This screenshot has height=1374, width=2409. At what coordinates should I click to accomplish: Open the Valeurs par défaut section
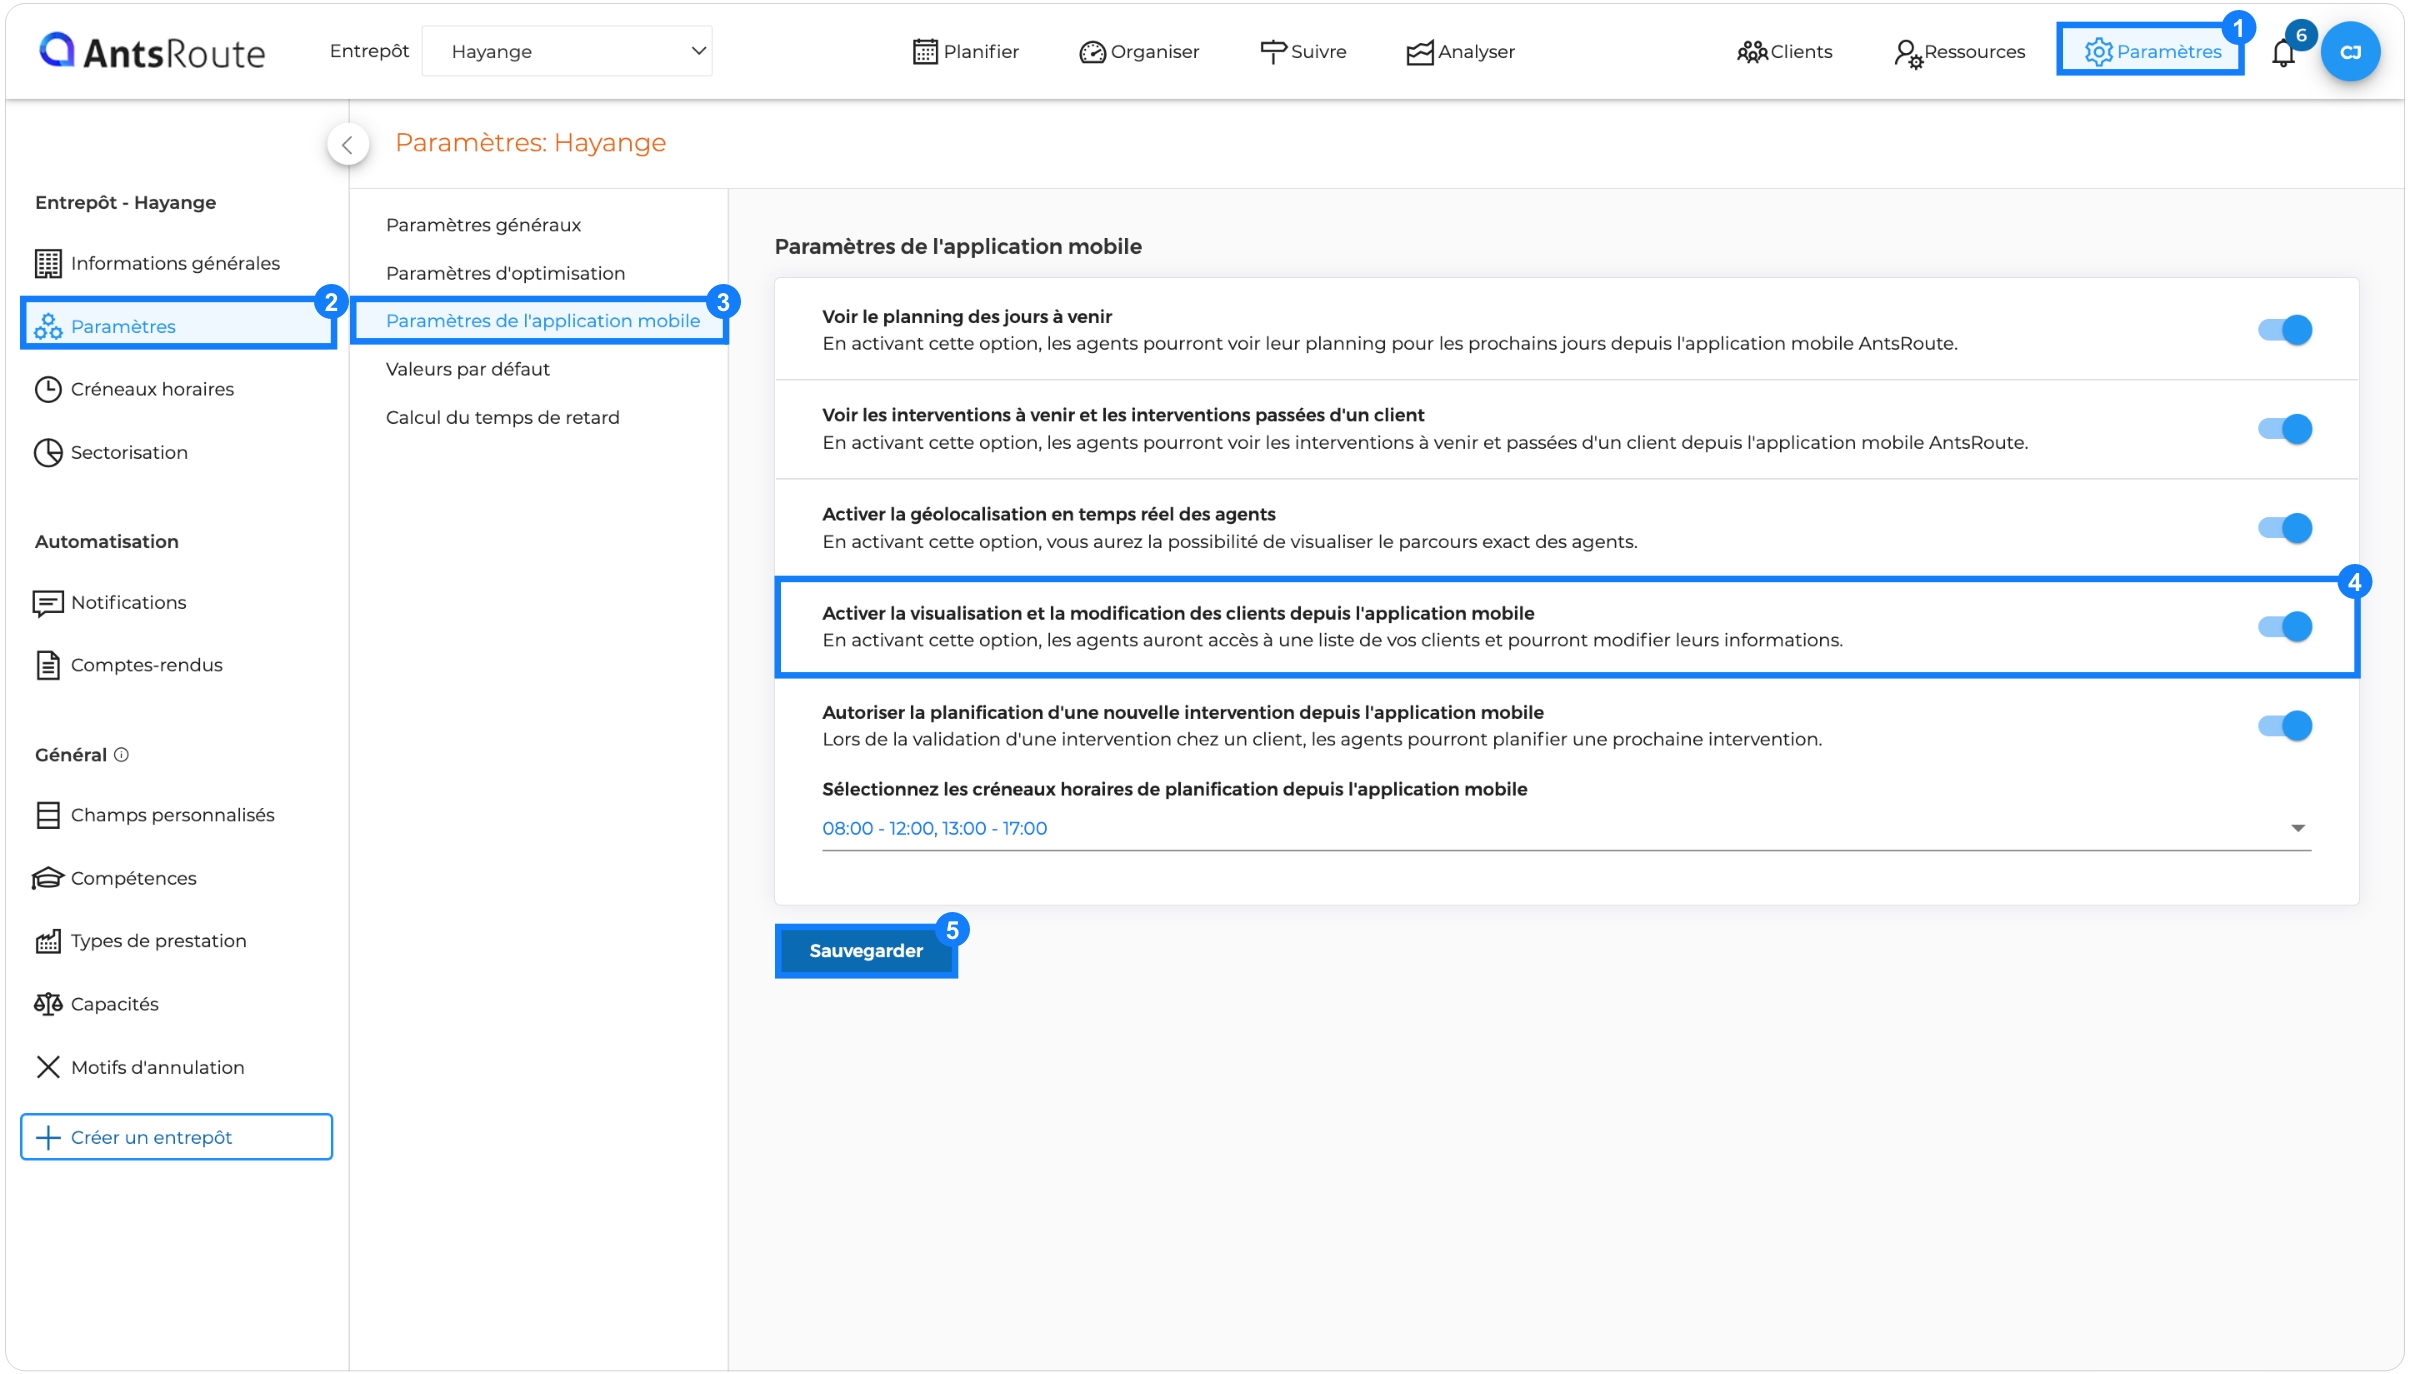[x=468, y=368]
